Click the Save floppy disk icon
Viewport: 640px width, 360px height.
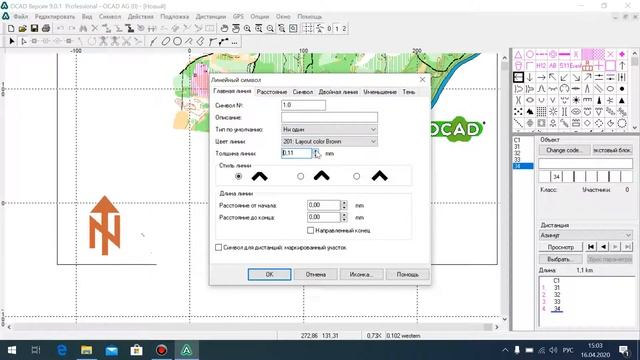pos(34,28)
